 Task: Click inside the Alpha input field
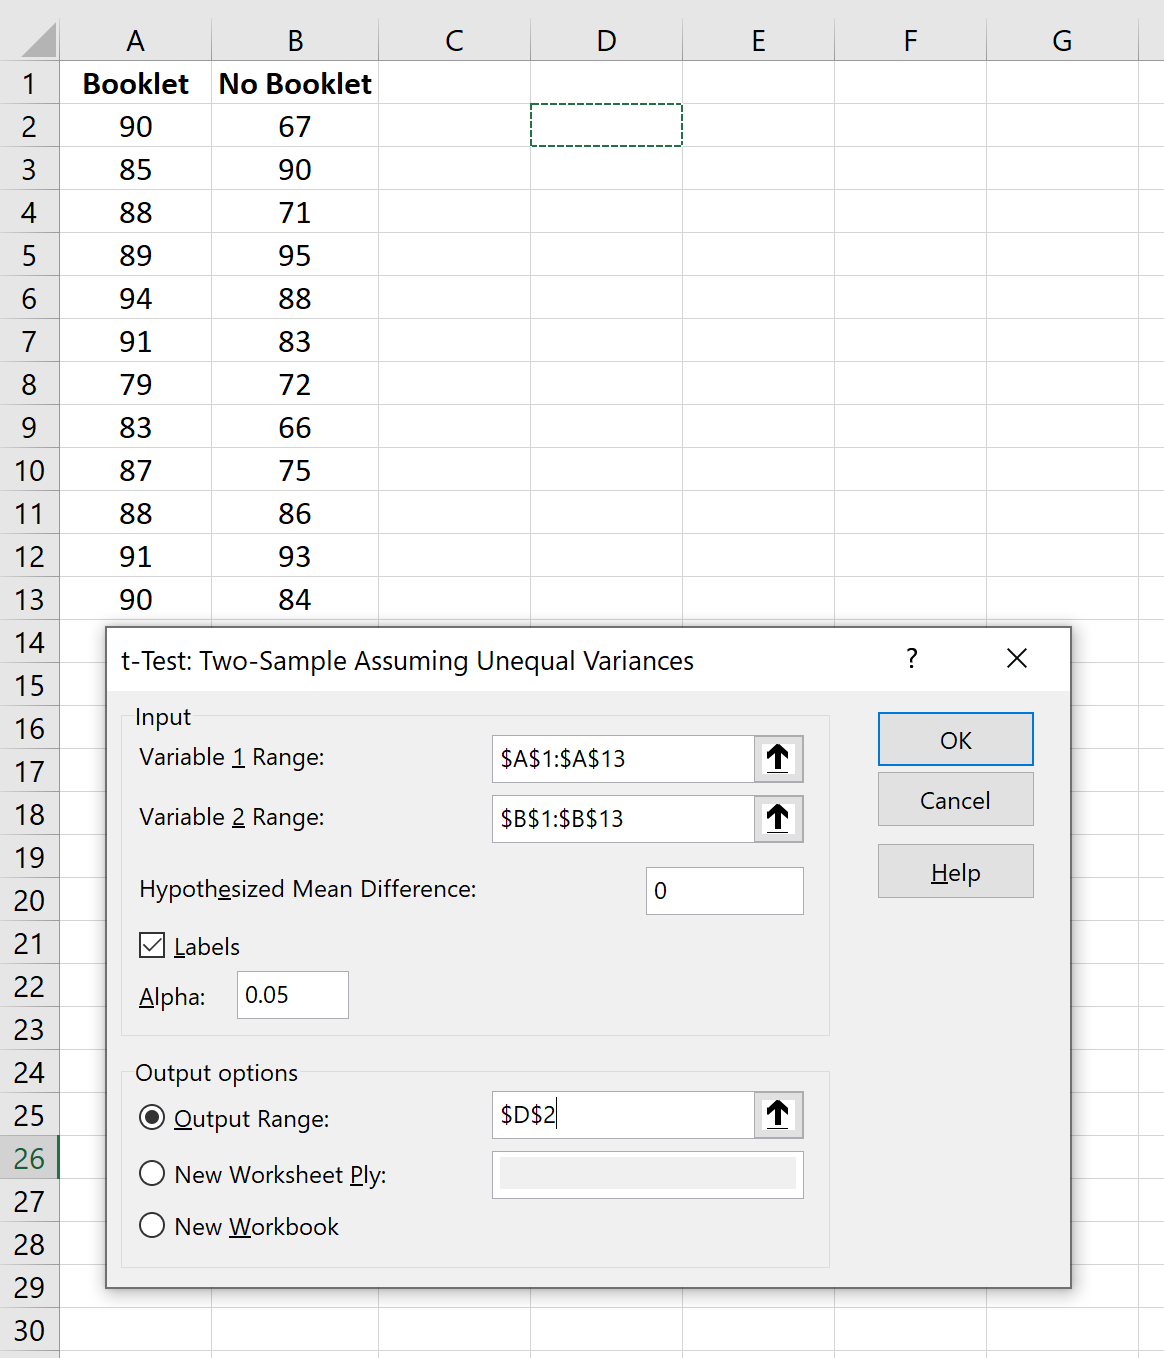pos(291,994)
